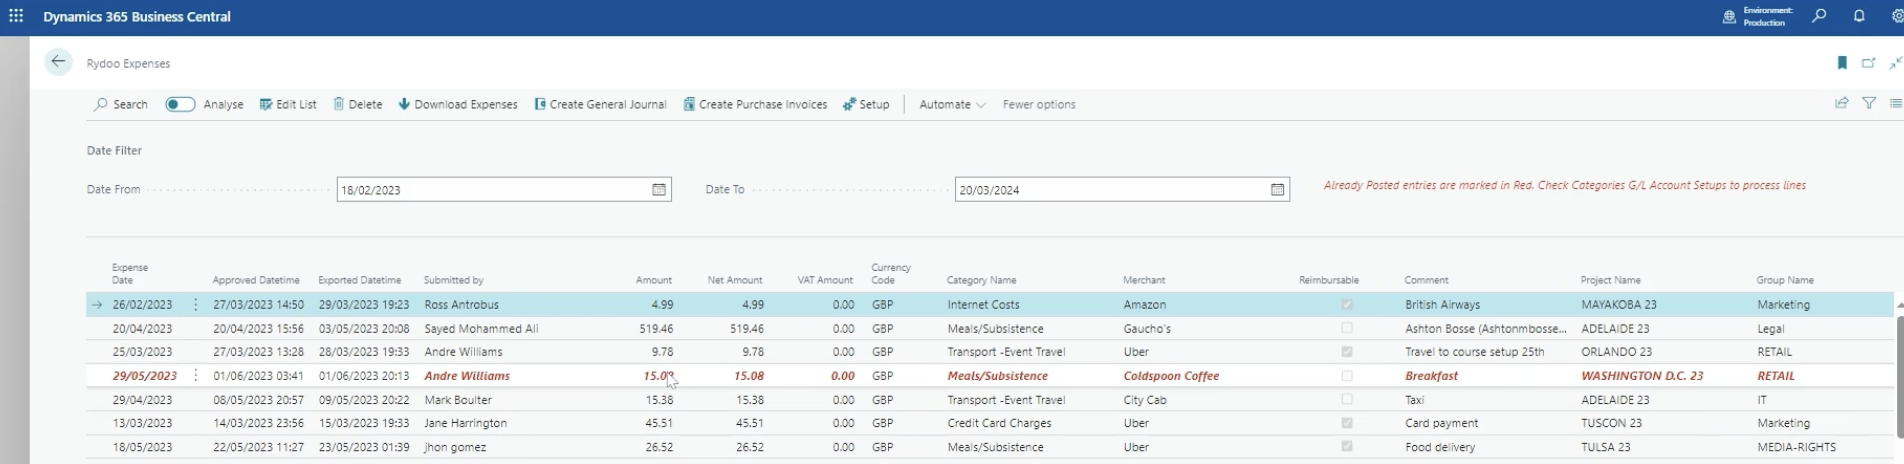Go back with the arrow button

[x=58, y=62]
